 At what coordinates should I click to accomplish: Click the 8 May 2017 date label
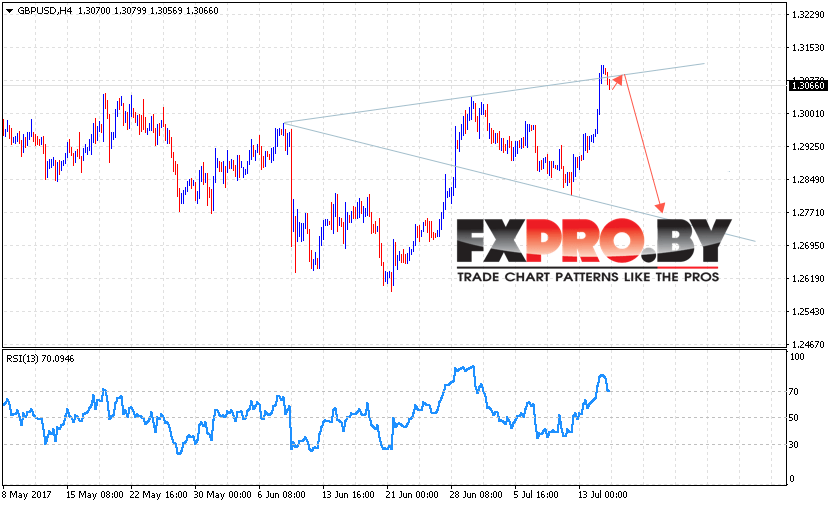tap(27, 495)
